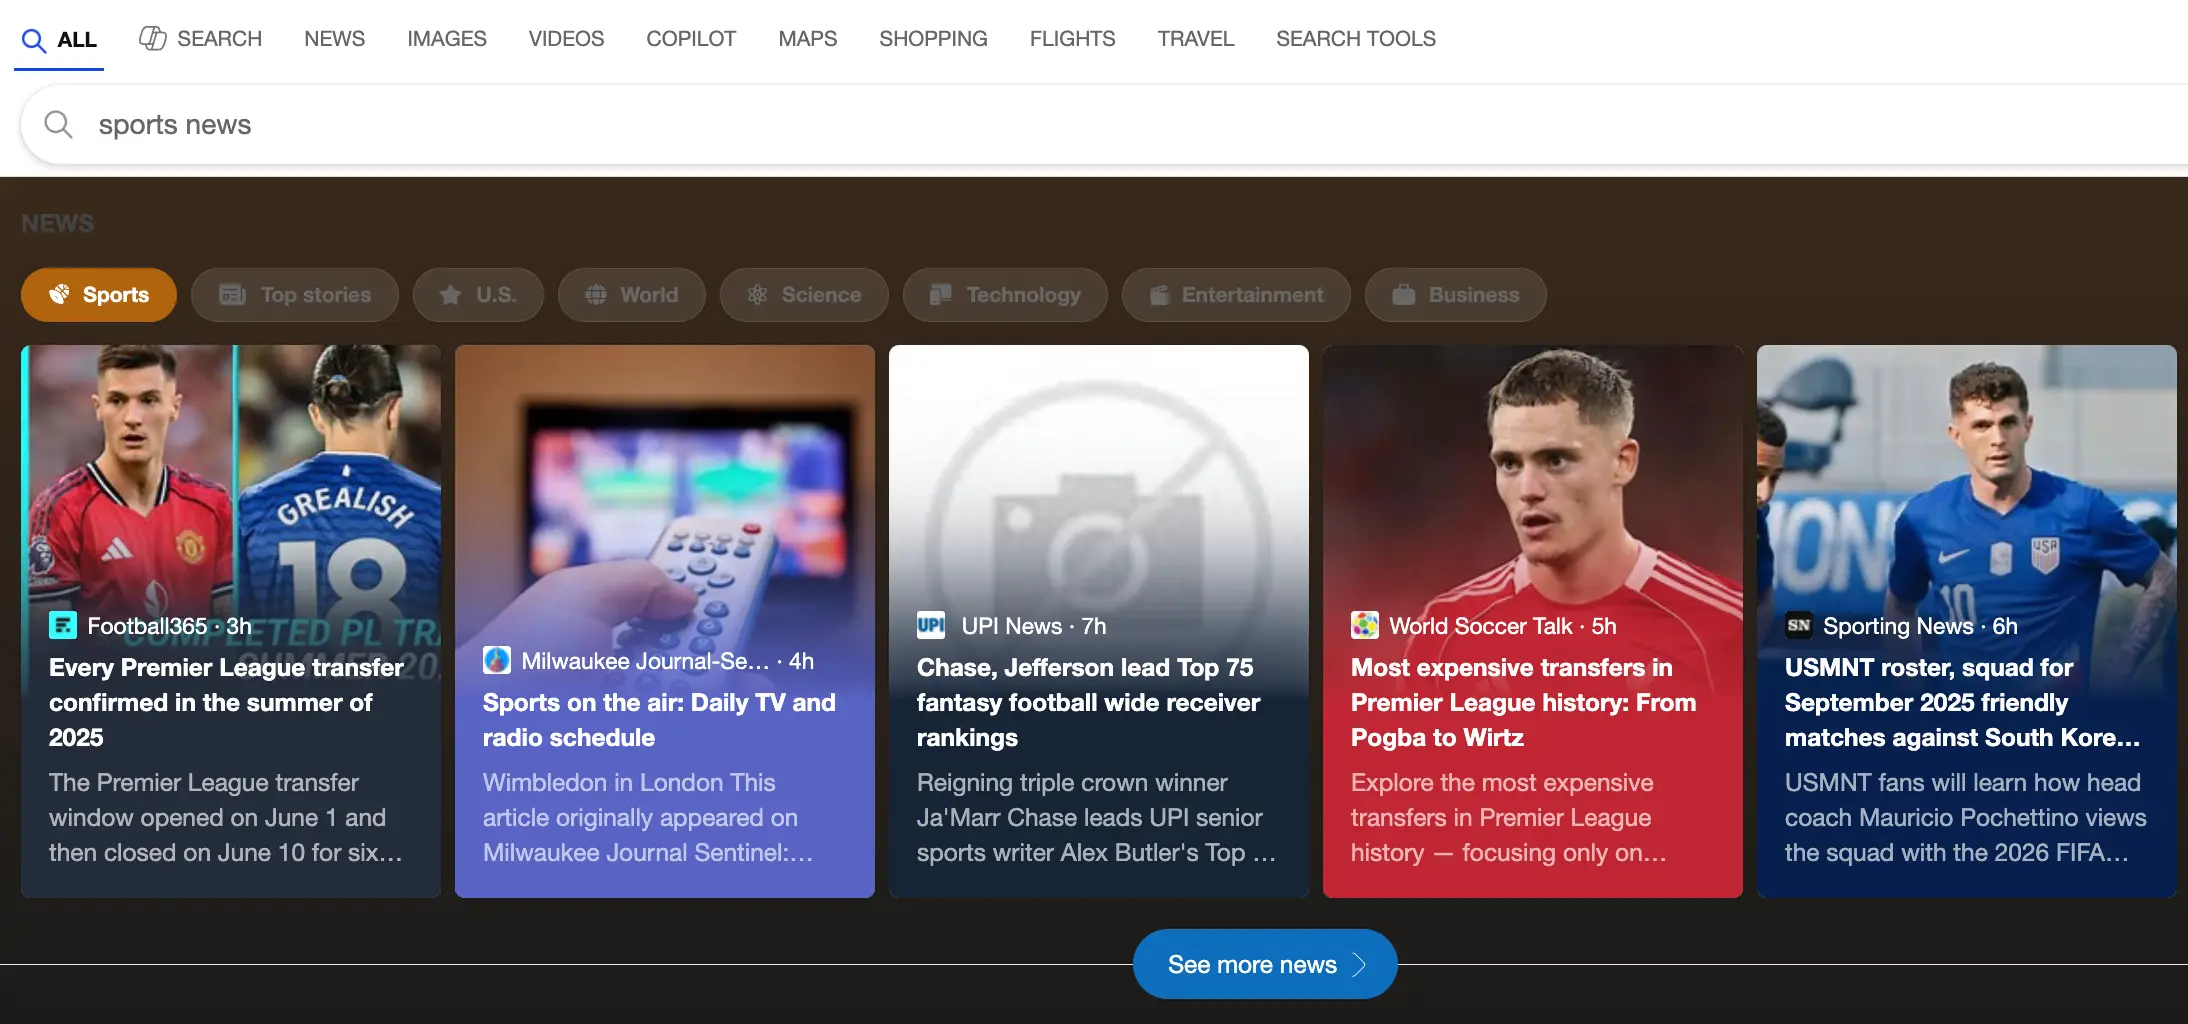Click the World Soccer Talk source logo
Screen dimensions: 2188x1024
[x=1365, y=626]
